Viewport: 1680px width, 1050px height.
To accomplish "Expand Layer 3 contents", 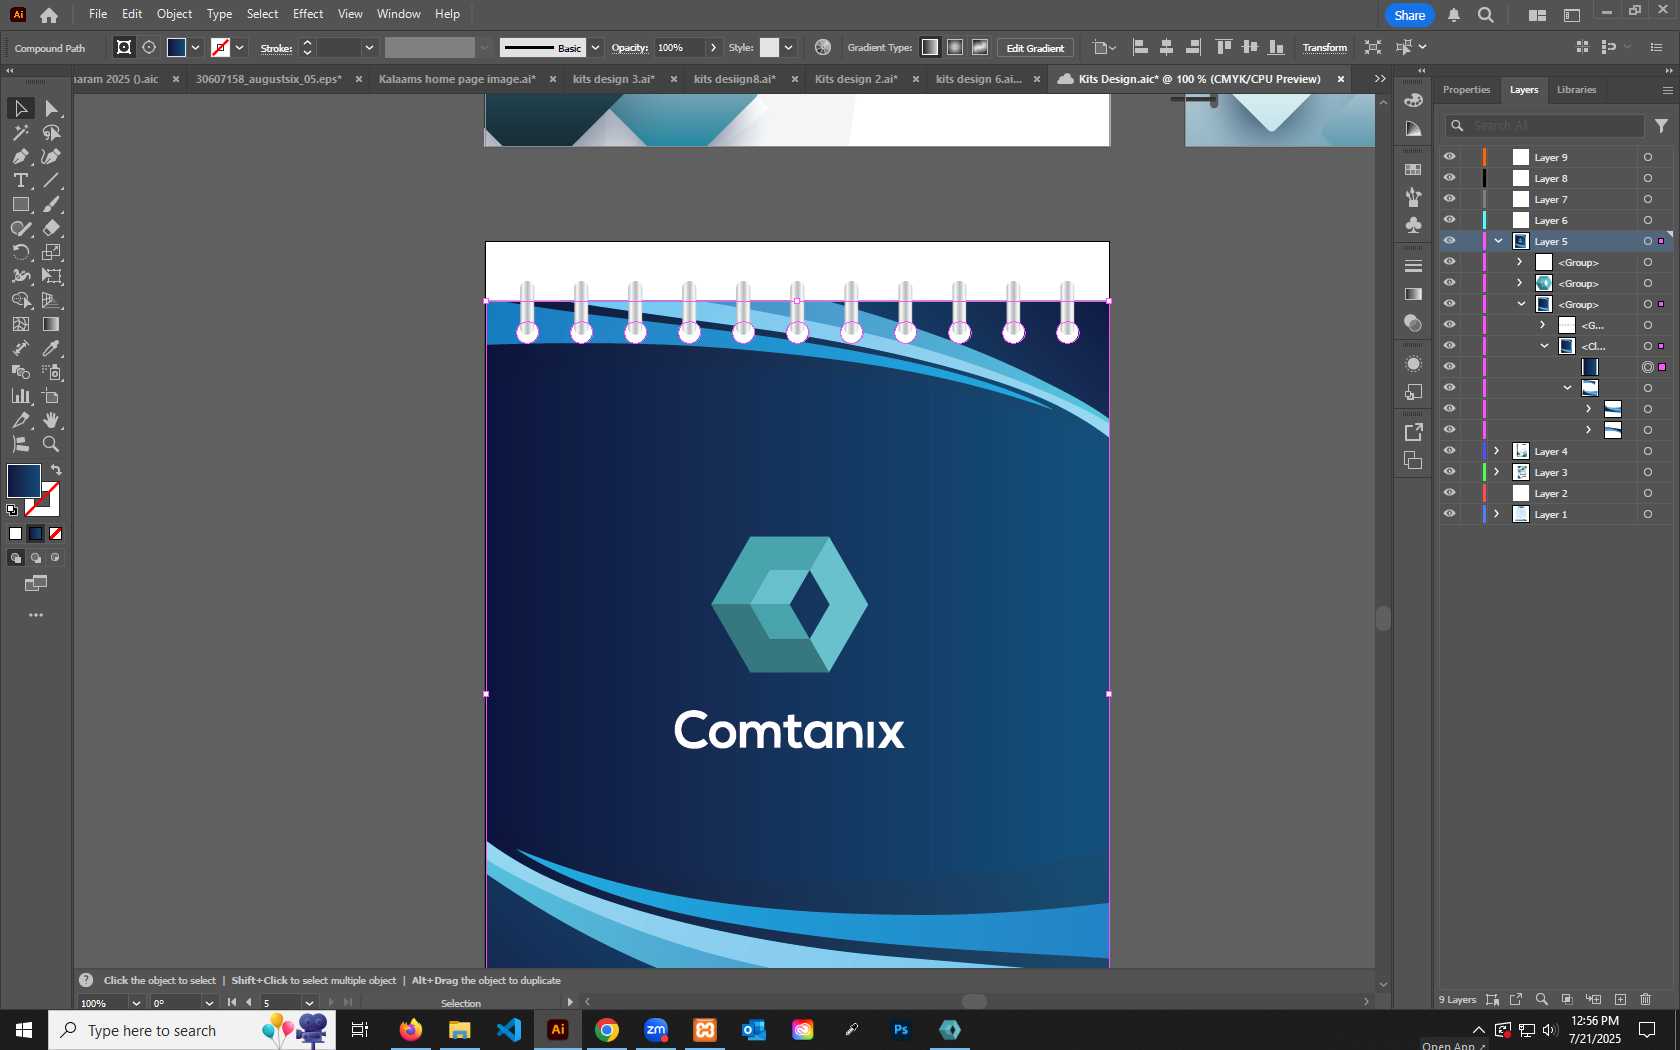I will 1497,472.
